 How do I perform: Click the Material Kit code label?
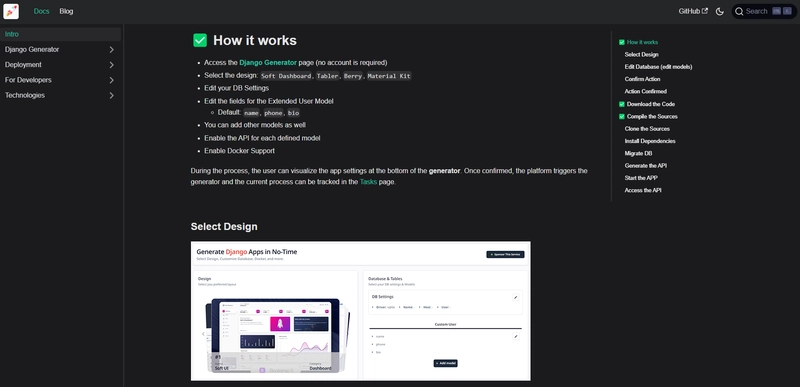click(389, 76)
